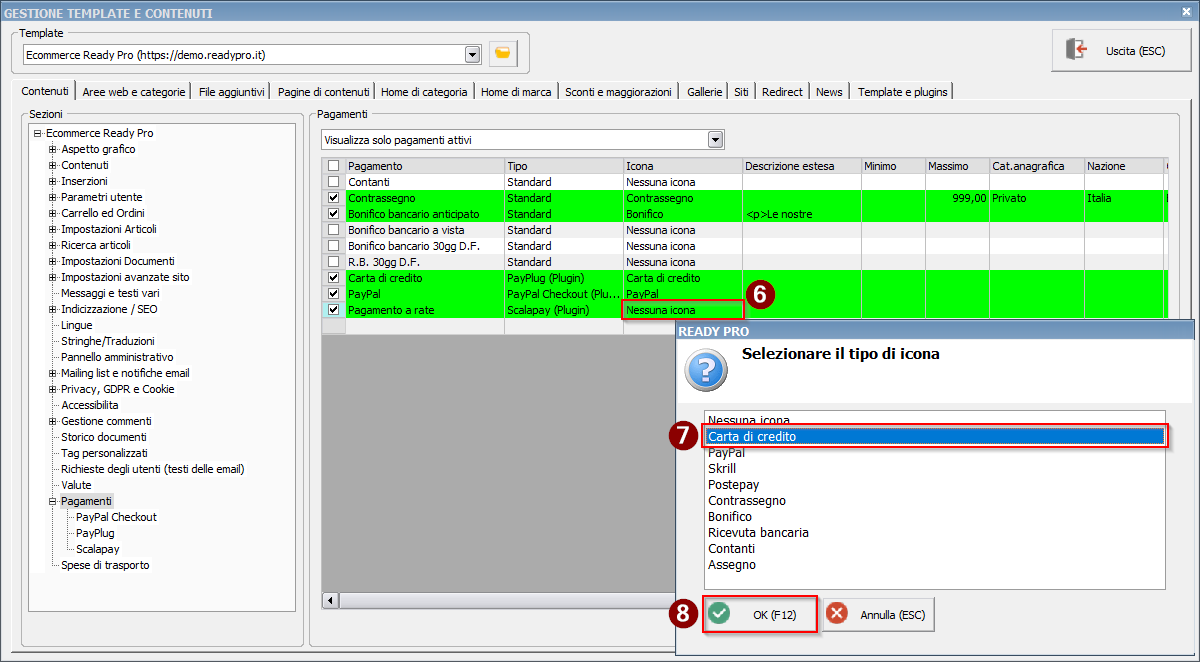Collapse the Pagamenti tree node
The height and width of the screenshot is (662, 1200).
click(53, 501)
